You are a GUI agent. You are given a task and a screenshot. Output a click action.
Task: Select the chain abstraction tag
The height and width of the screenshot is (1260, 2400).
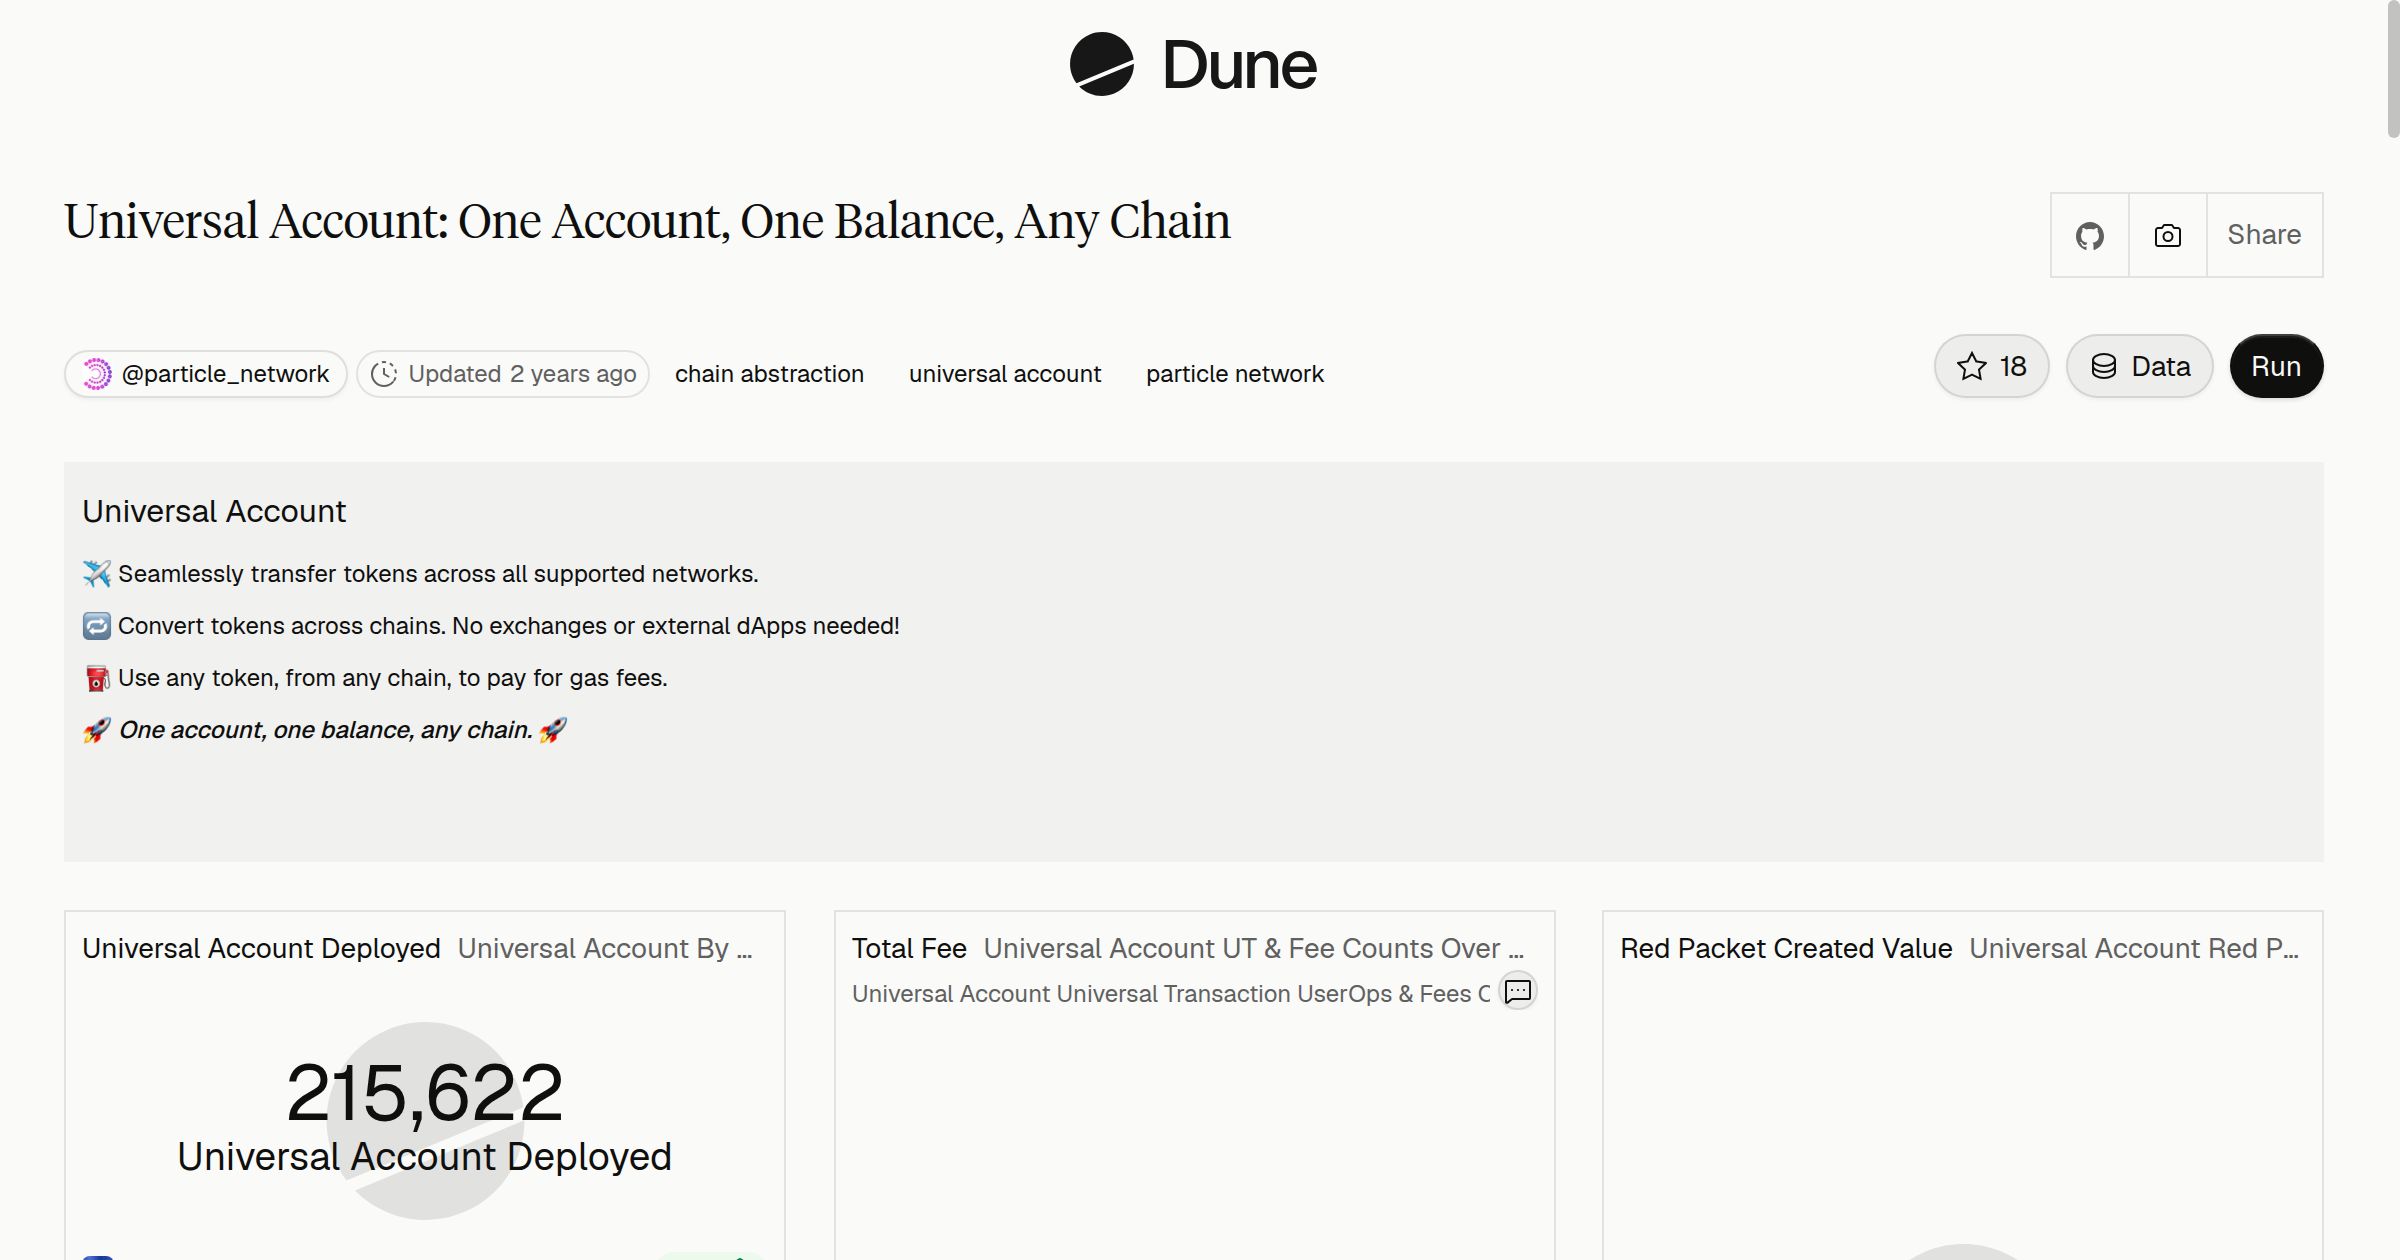coord(769,374)
